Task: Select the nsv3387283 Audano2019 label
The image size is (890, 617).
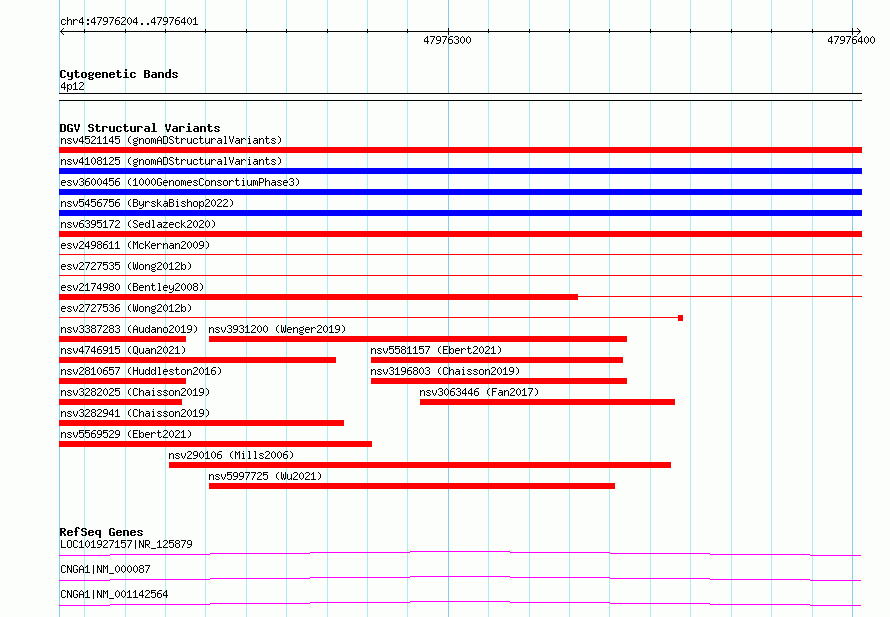Action: 129,329
